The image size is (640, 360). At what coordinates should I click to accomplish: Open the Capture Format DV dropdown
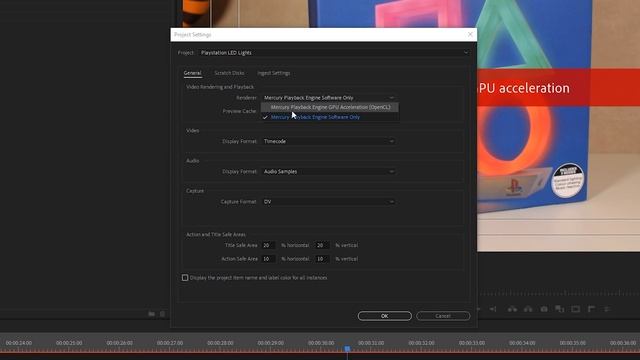(x=329, y=202)
